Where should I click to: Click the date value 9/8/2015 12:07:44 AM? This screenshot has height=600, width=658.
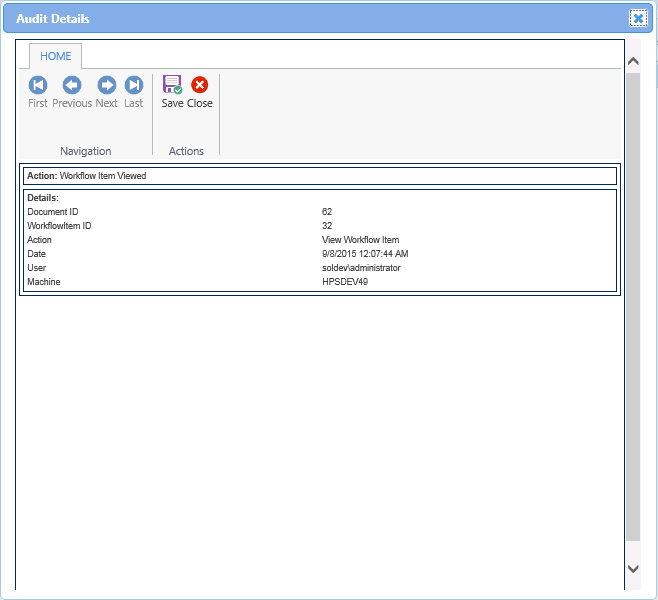click(365, 254)
